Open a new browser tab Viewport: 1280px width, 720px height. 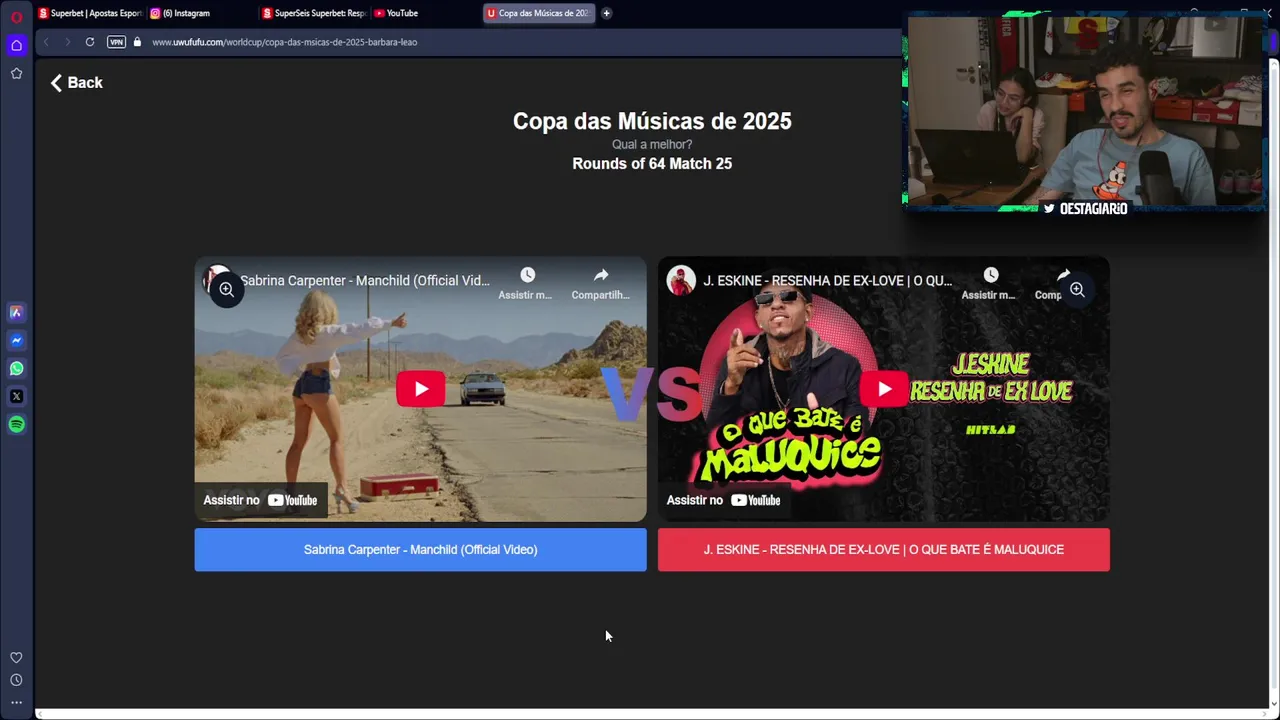606,13
